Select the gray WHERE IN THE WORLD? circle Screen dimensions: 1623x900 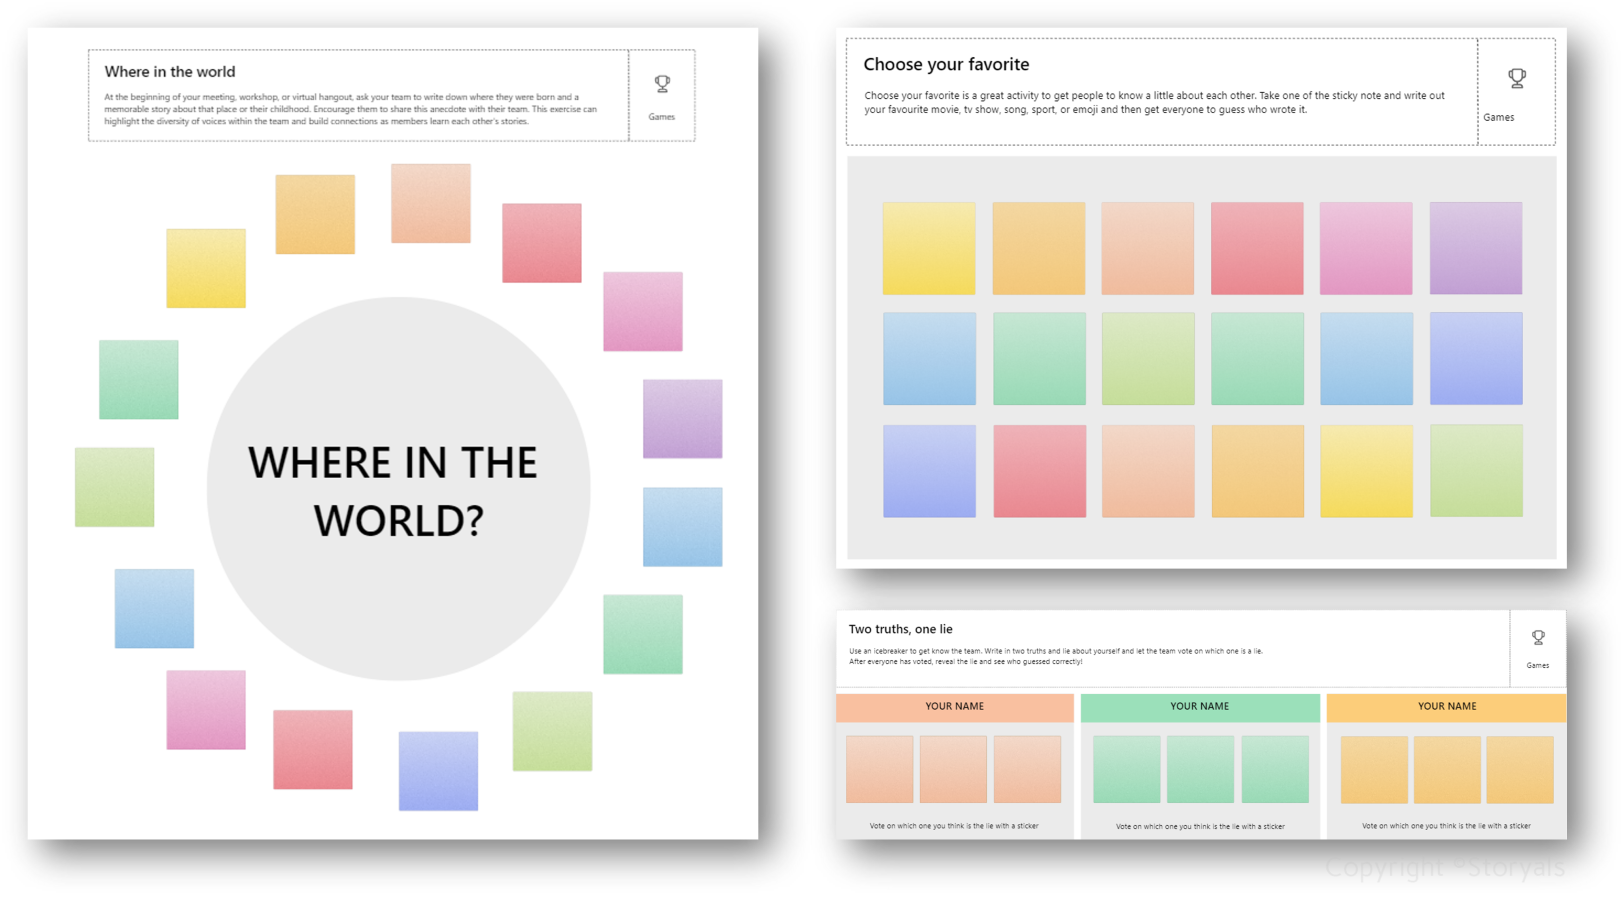397,490
